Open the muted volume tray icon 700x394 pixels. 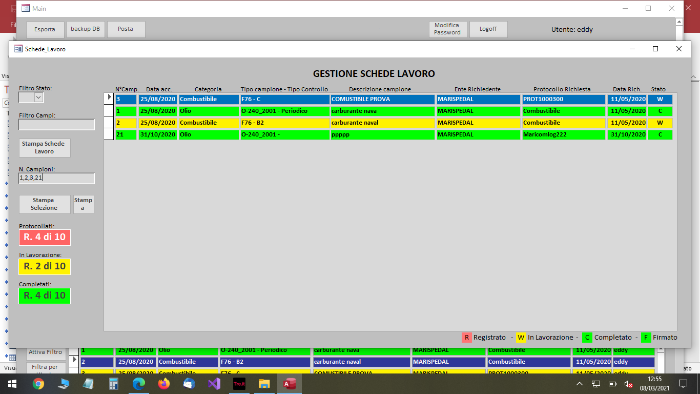click(x=629, y=384)
